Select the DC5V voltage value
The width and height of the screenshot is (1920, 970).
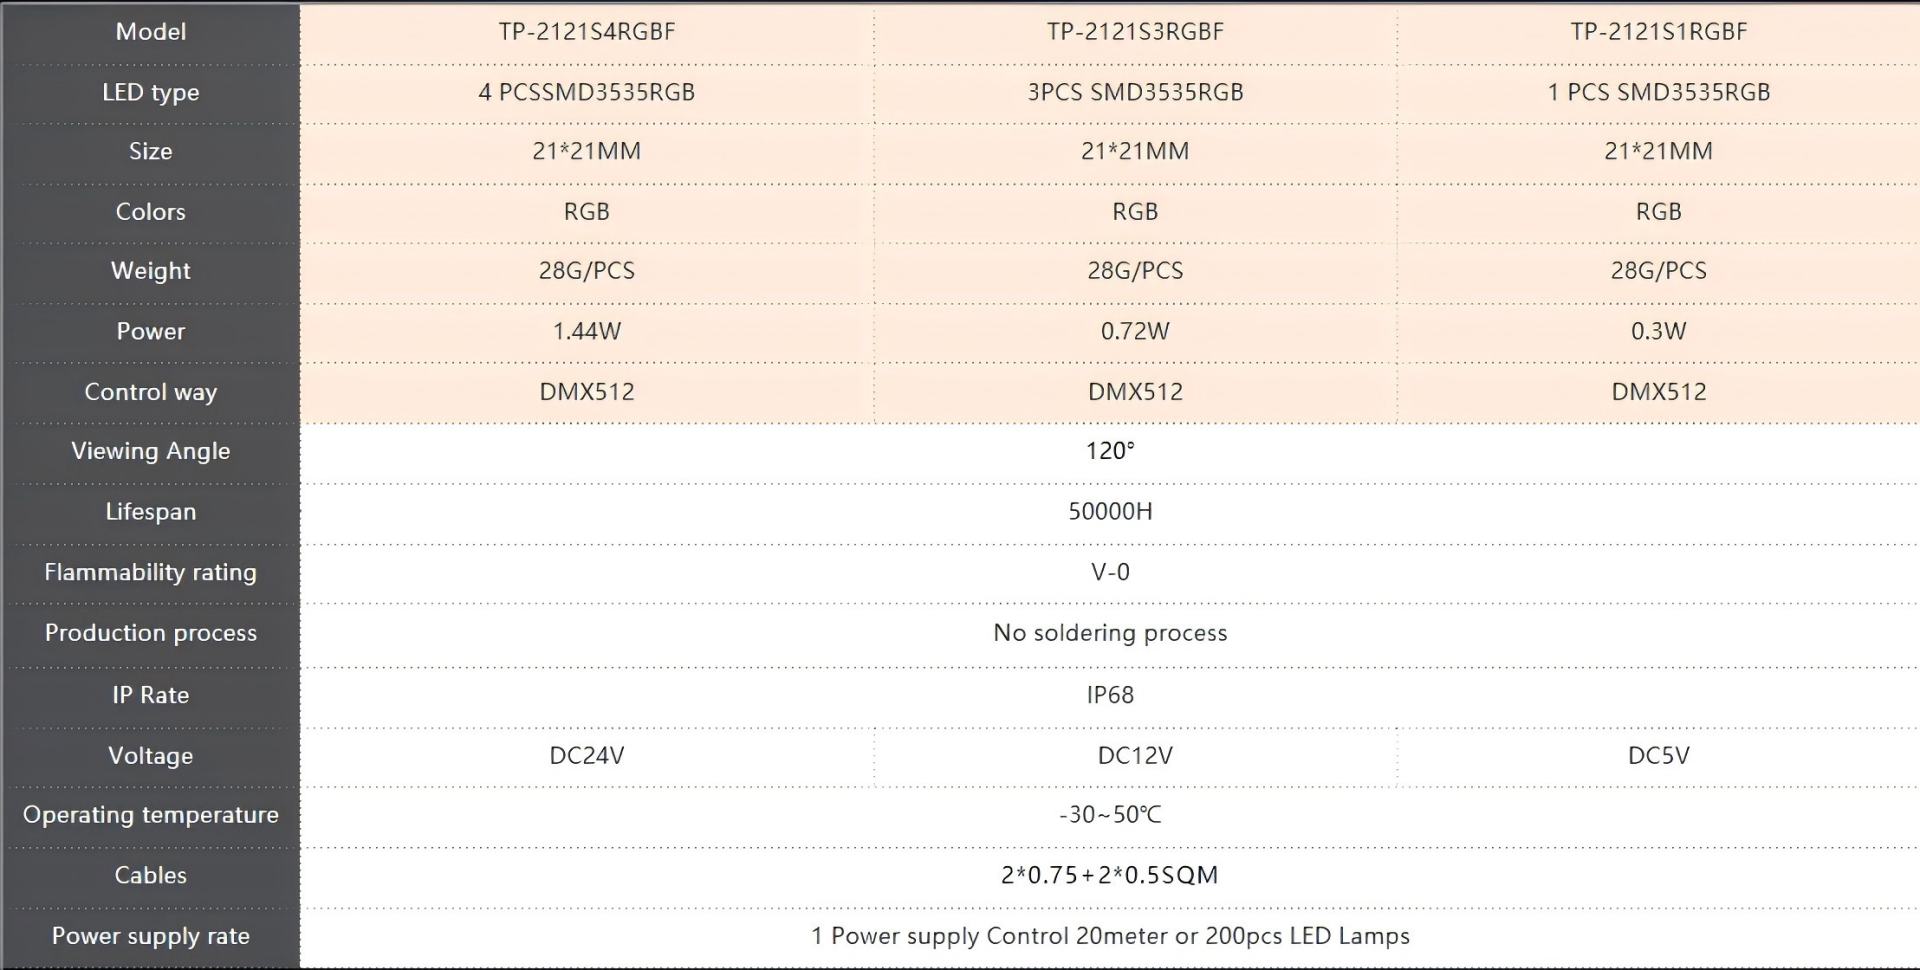pos(1659,756)
